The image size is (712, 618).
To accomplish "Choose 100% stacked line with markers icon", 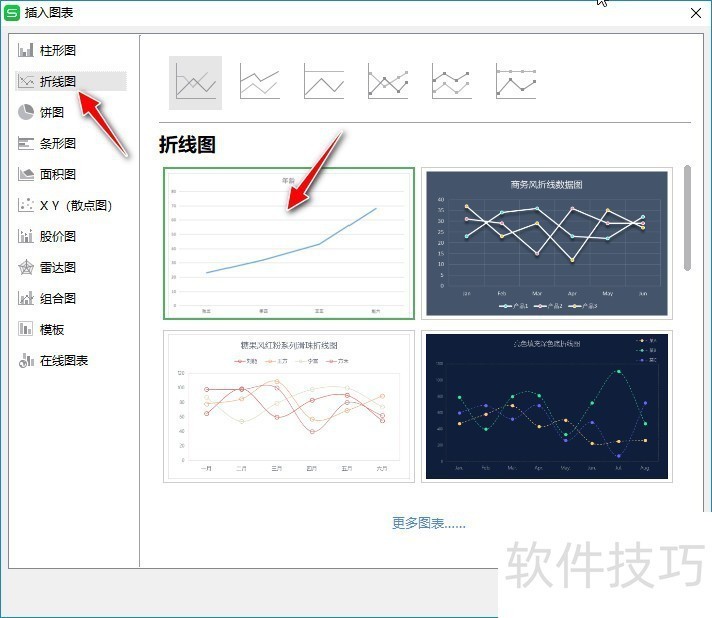I will (515, 83).
